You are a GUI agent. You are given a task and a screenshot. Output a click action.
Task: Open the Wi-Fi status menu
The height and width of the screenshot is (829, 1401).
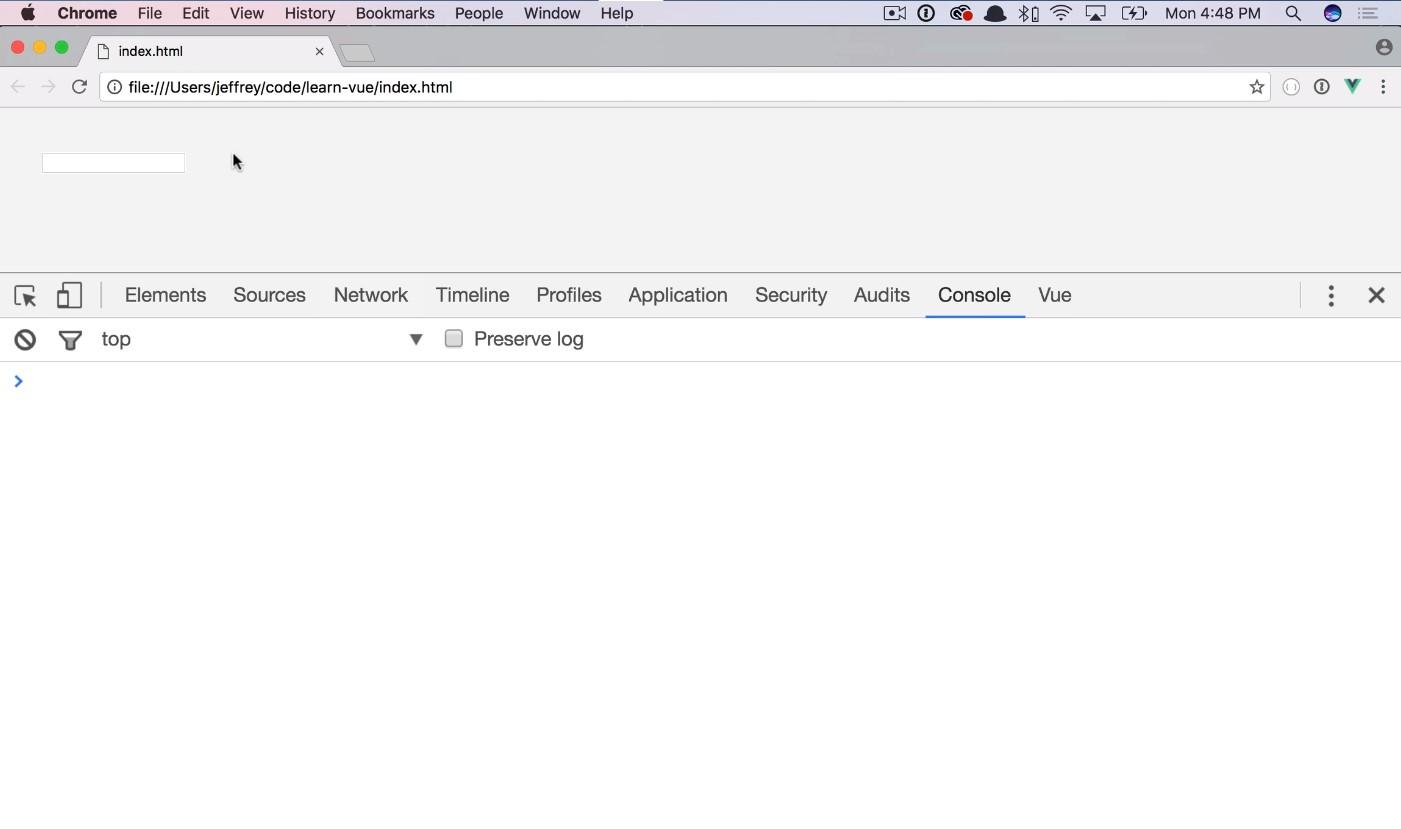click(x=1061, y=13)
